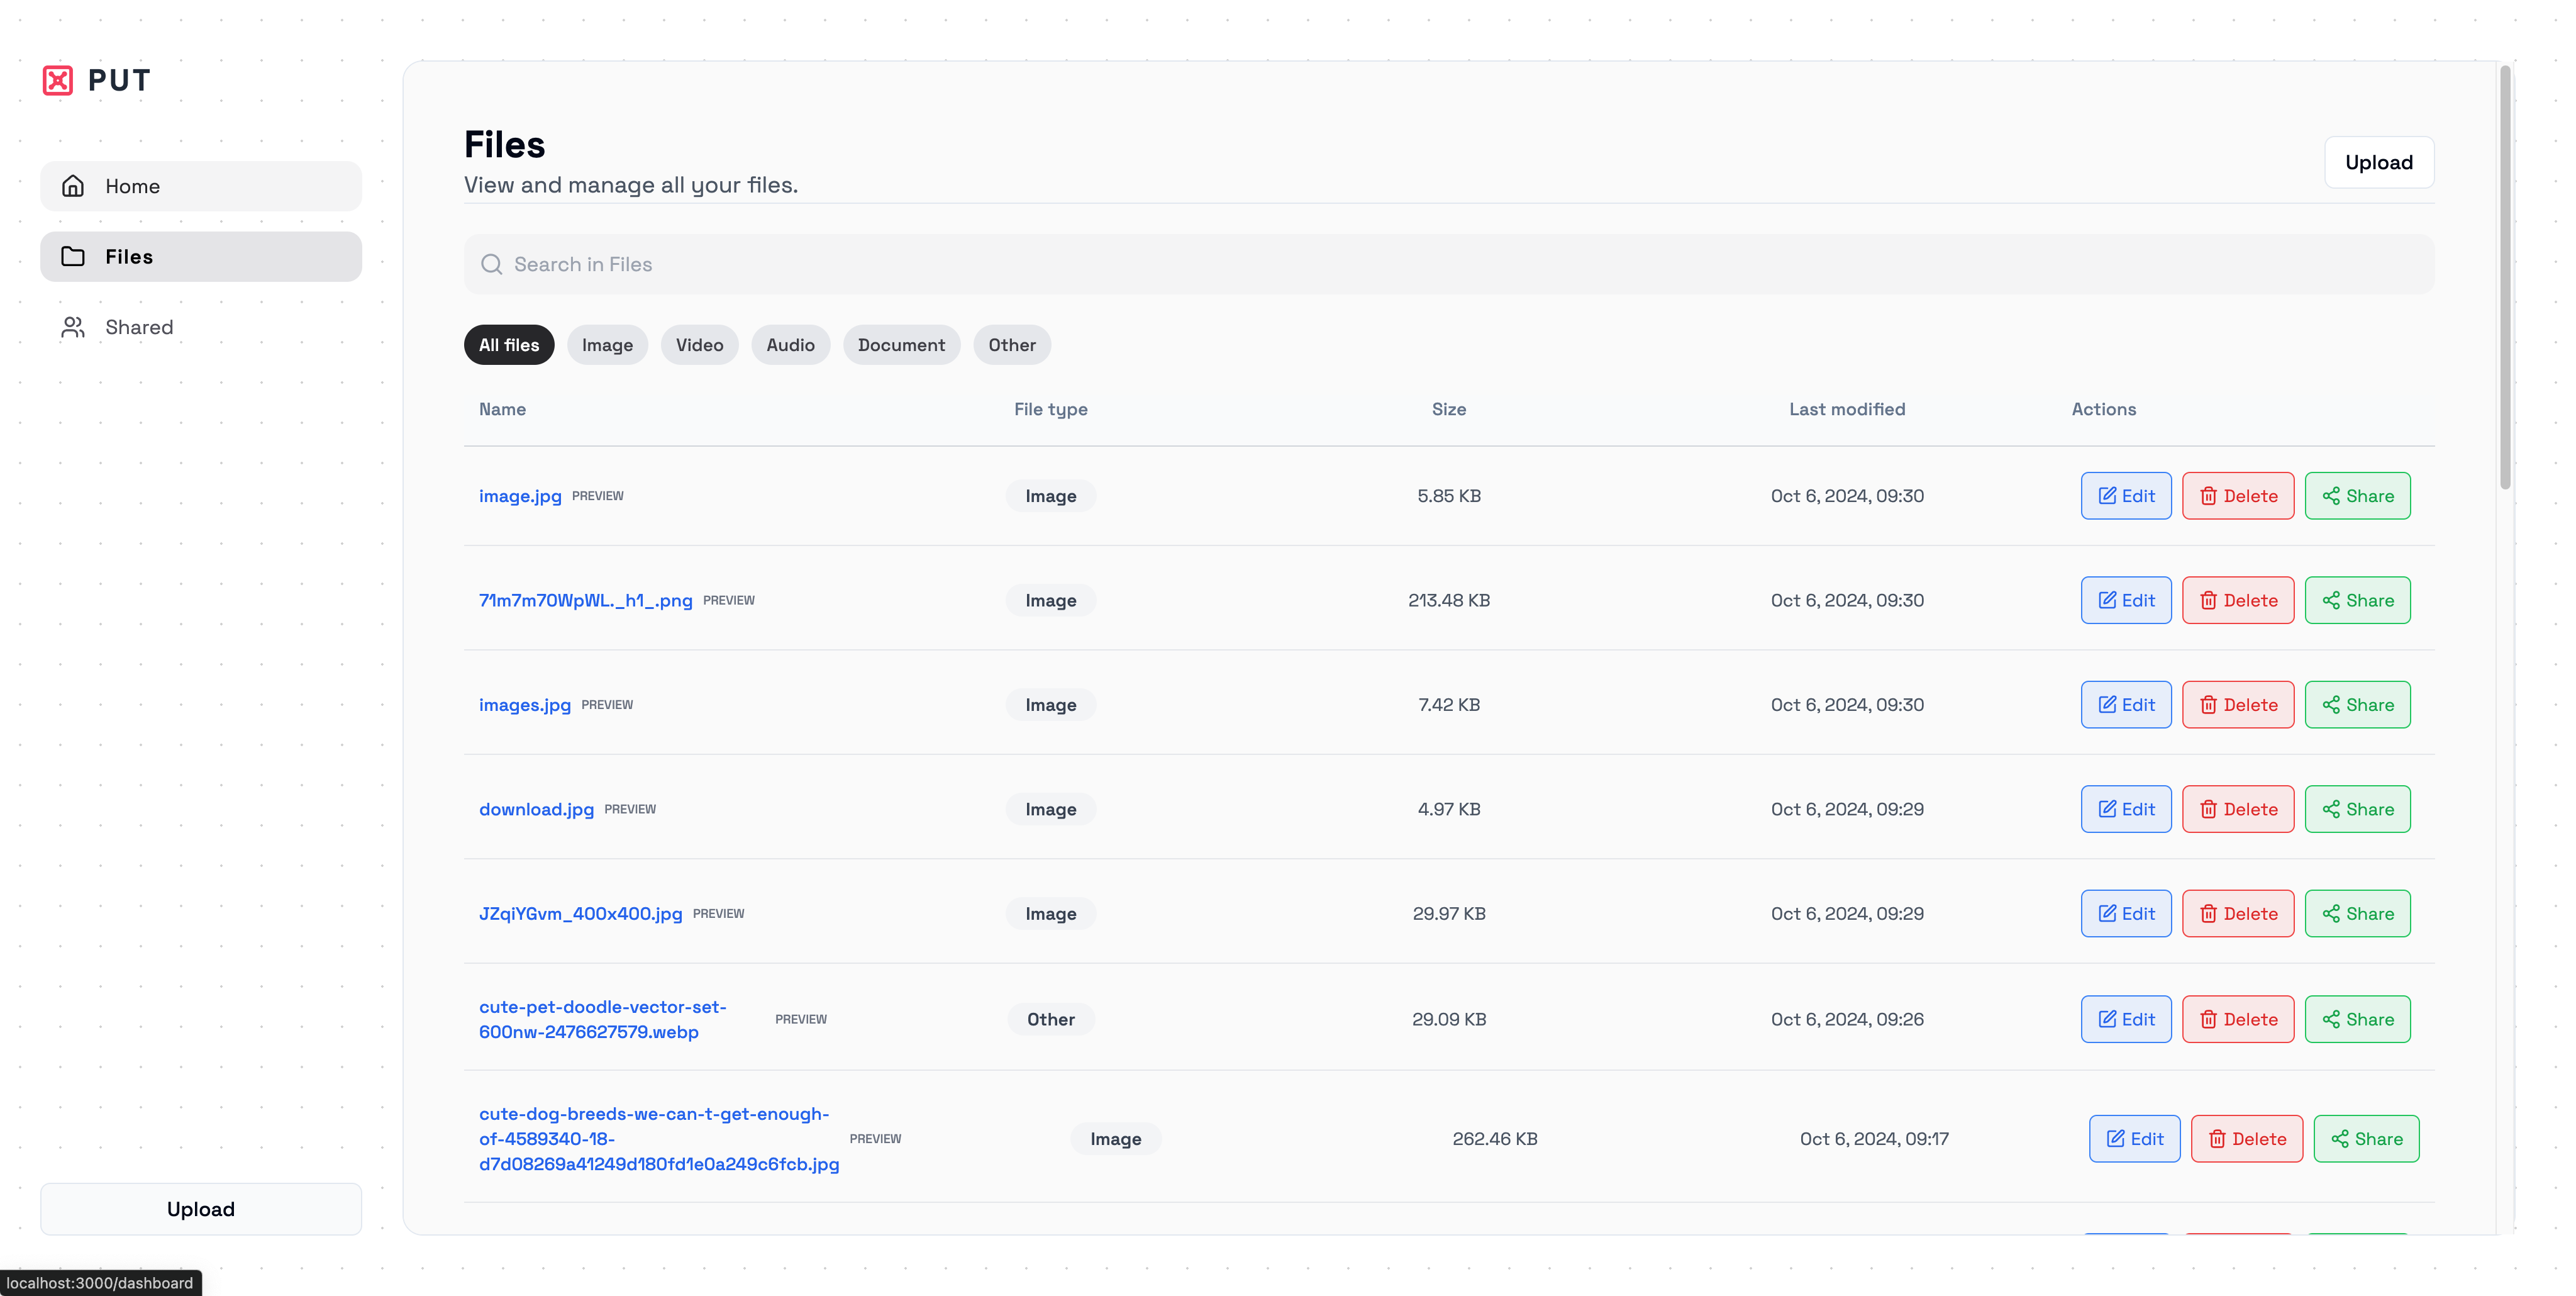Viewport: 2576px width, 1296px height.
Task: Click the Shared people icon in sidebar
Action: (x=73, y=327)
